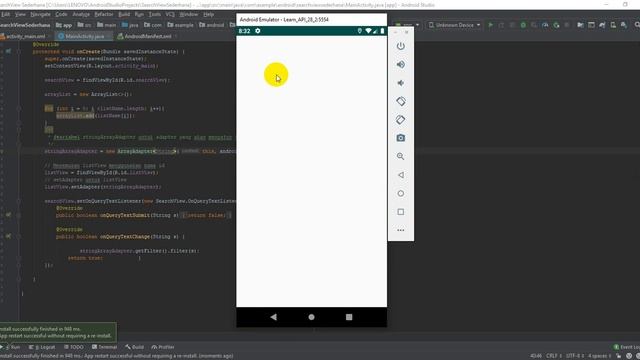Take an emulator screenshot with camera icon

click(401, 138)
